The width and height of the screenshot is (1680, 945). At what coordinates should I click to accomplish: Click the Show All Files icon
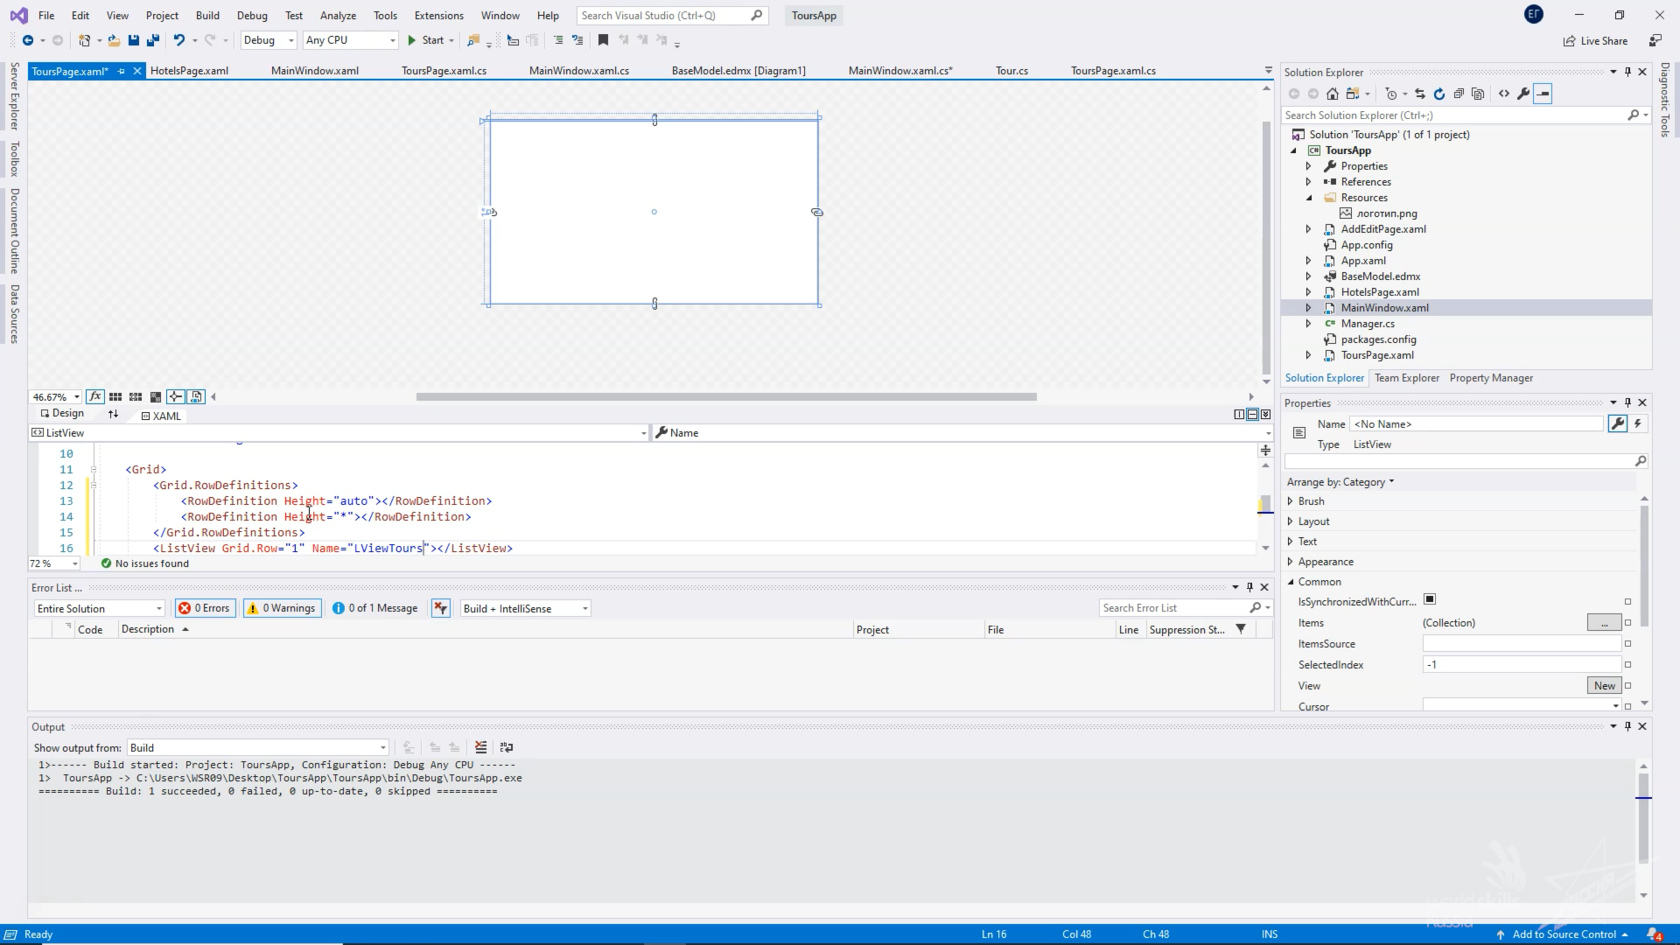pos(1478,94)
